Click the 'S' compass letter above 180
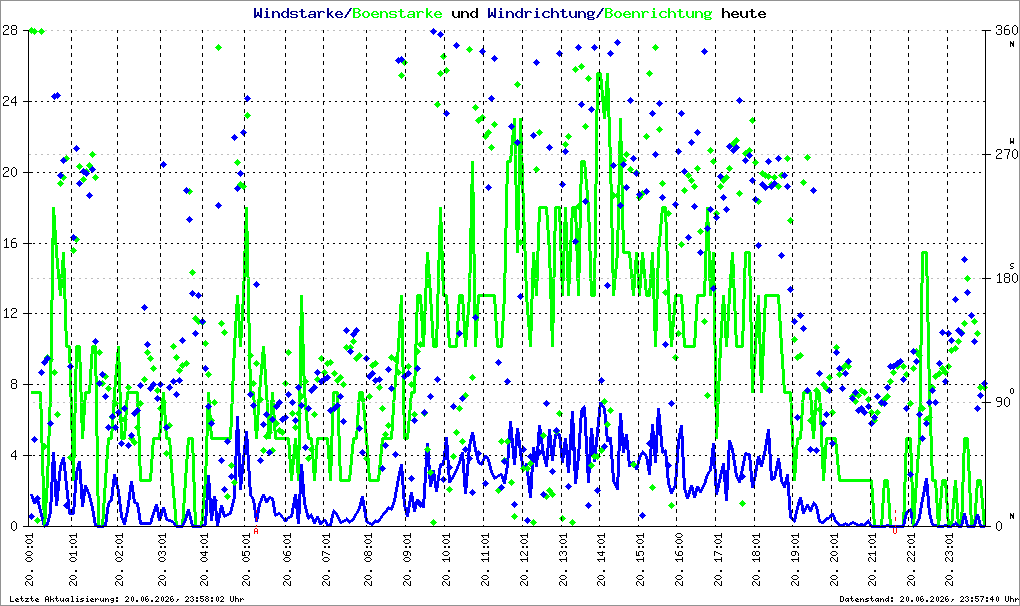 [1012, 265]
